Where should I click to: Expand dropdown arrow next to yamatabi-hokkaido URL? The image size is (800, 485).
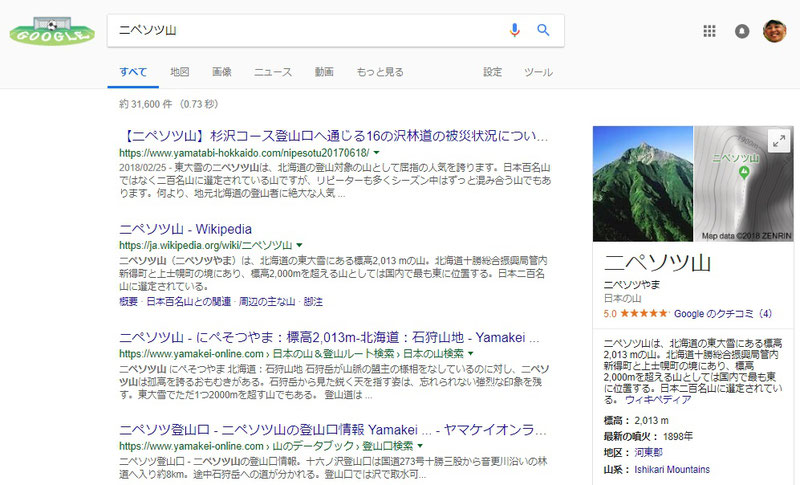[x=377, y=152]
